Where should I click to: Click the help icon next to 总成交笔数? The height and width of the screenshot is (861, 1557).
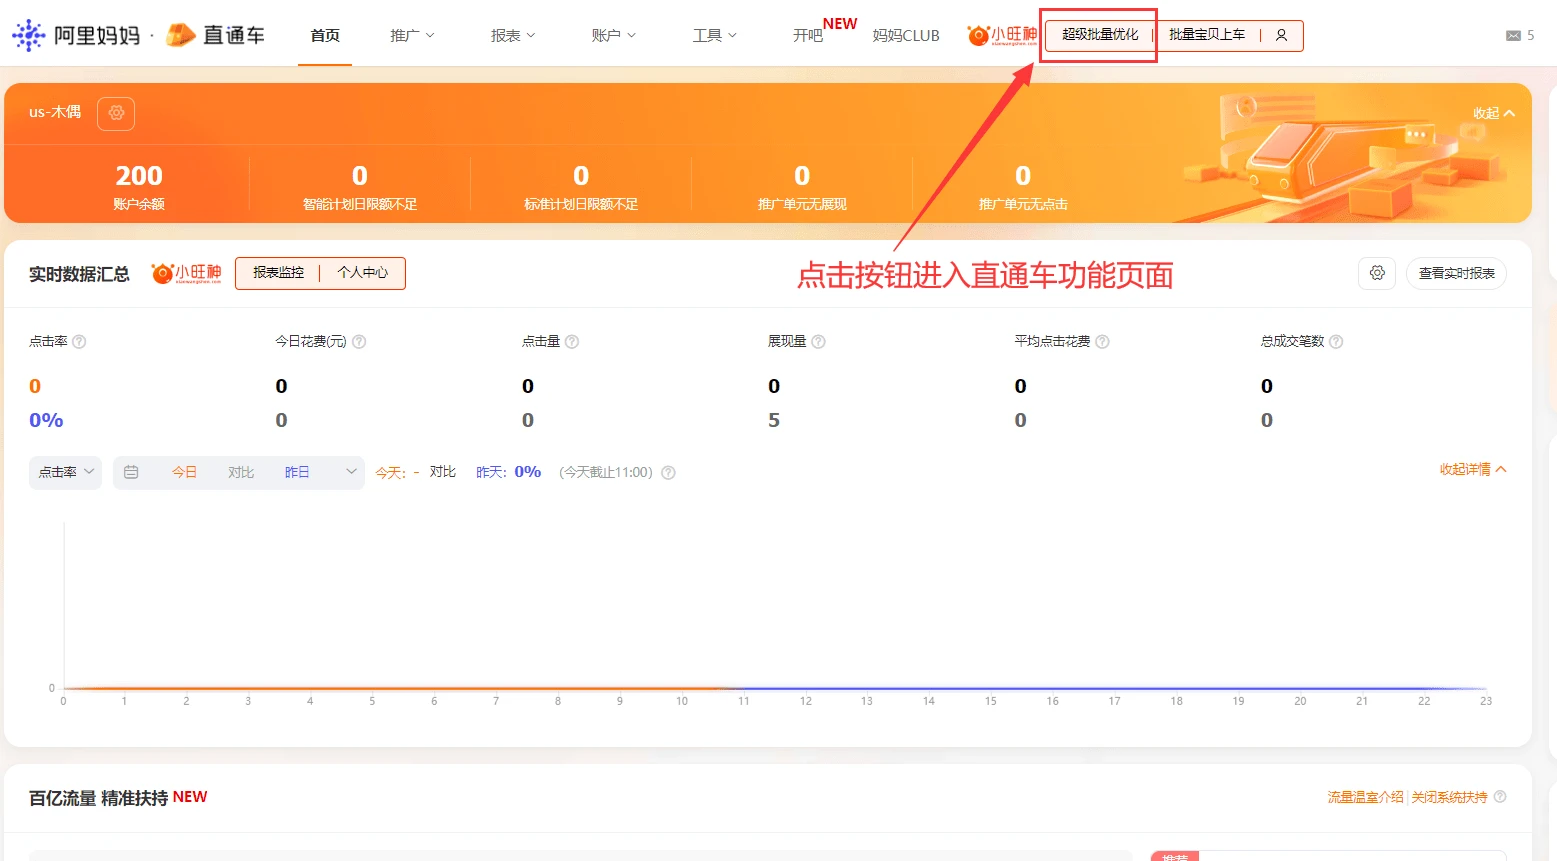pos(1336,342)
